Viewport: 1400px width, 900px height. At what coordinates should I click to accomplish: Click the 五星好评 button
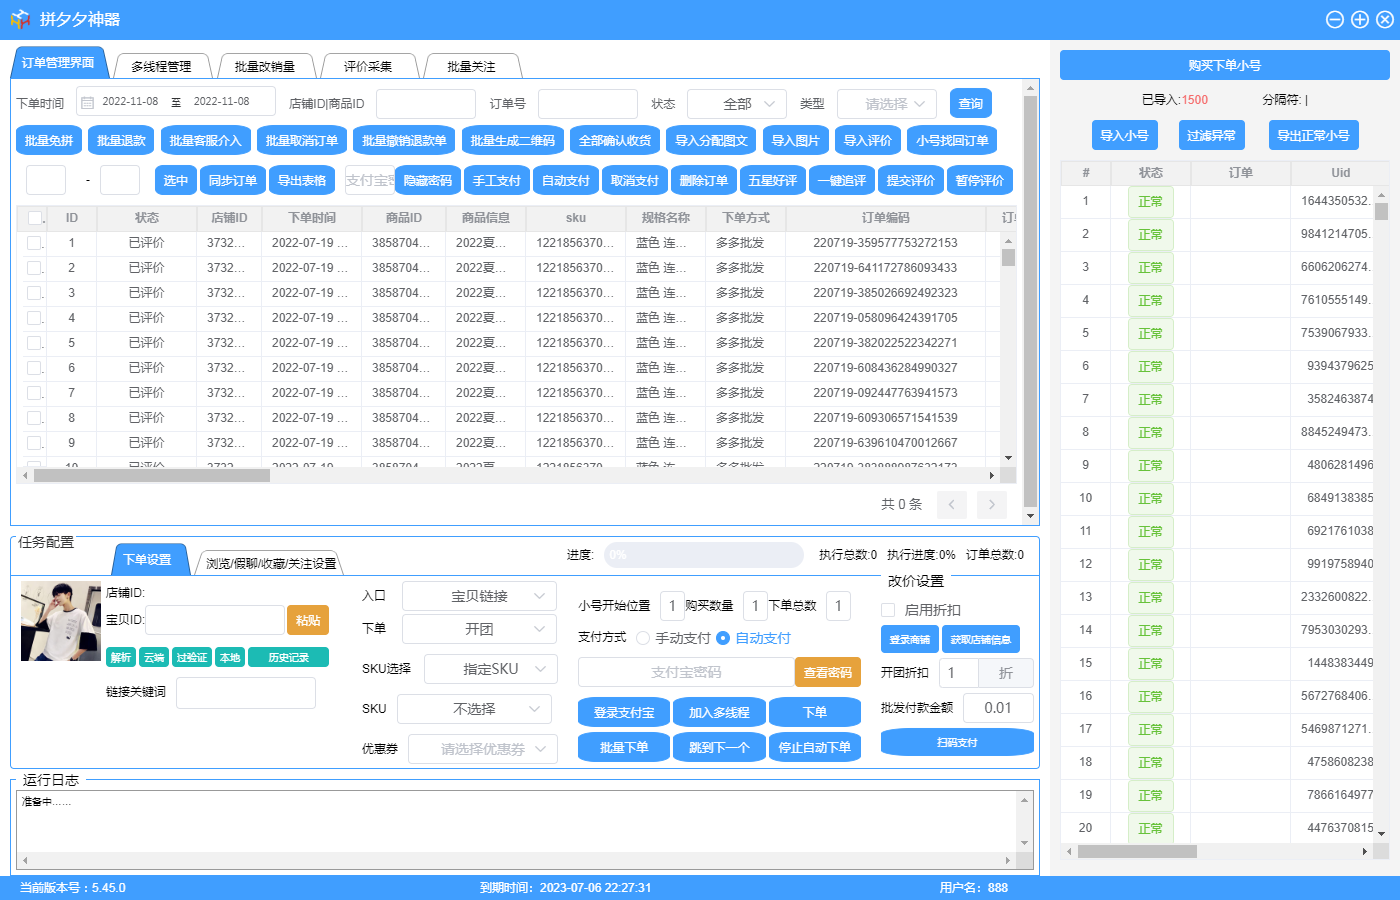click(x=773, y=181)
